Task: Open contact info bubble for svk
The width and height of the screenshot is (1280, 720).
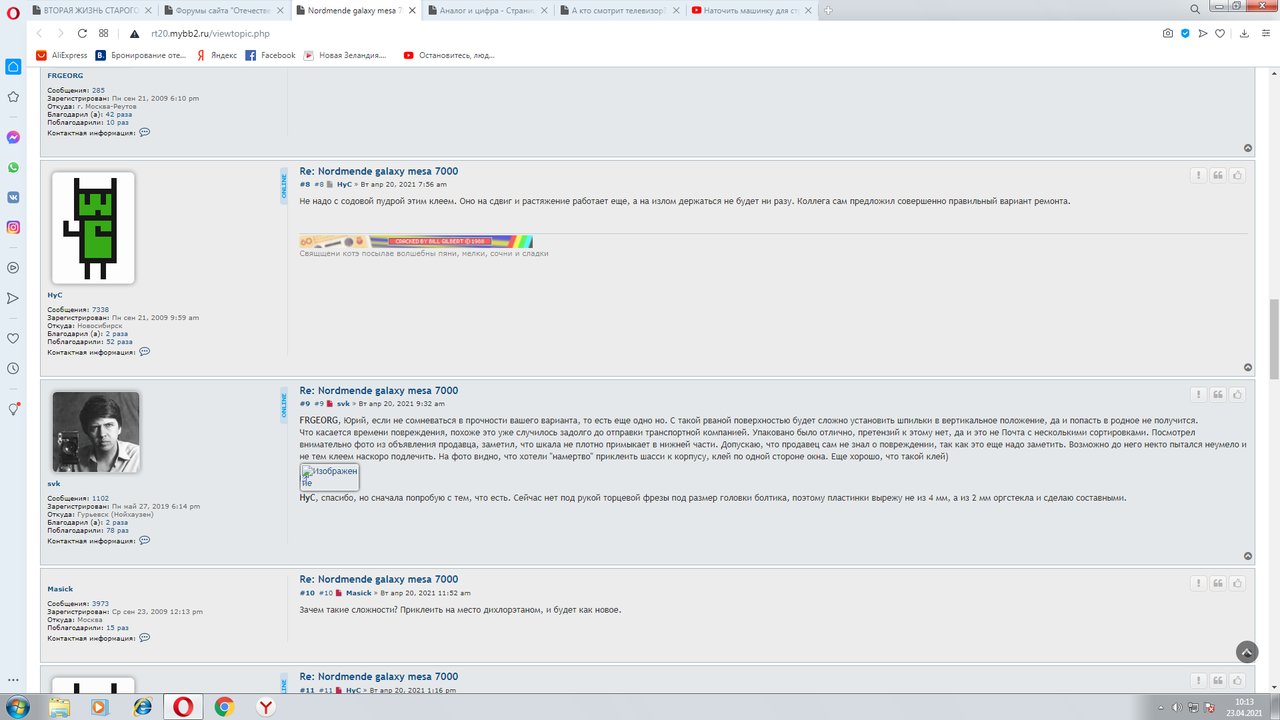Action: [x=145, y=540]
